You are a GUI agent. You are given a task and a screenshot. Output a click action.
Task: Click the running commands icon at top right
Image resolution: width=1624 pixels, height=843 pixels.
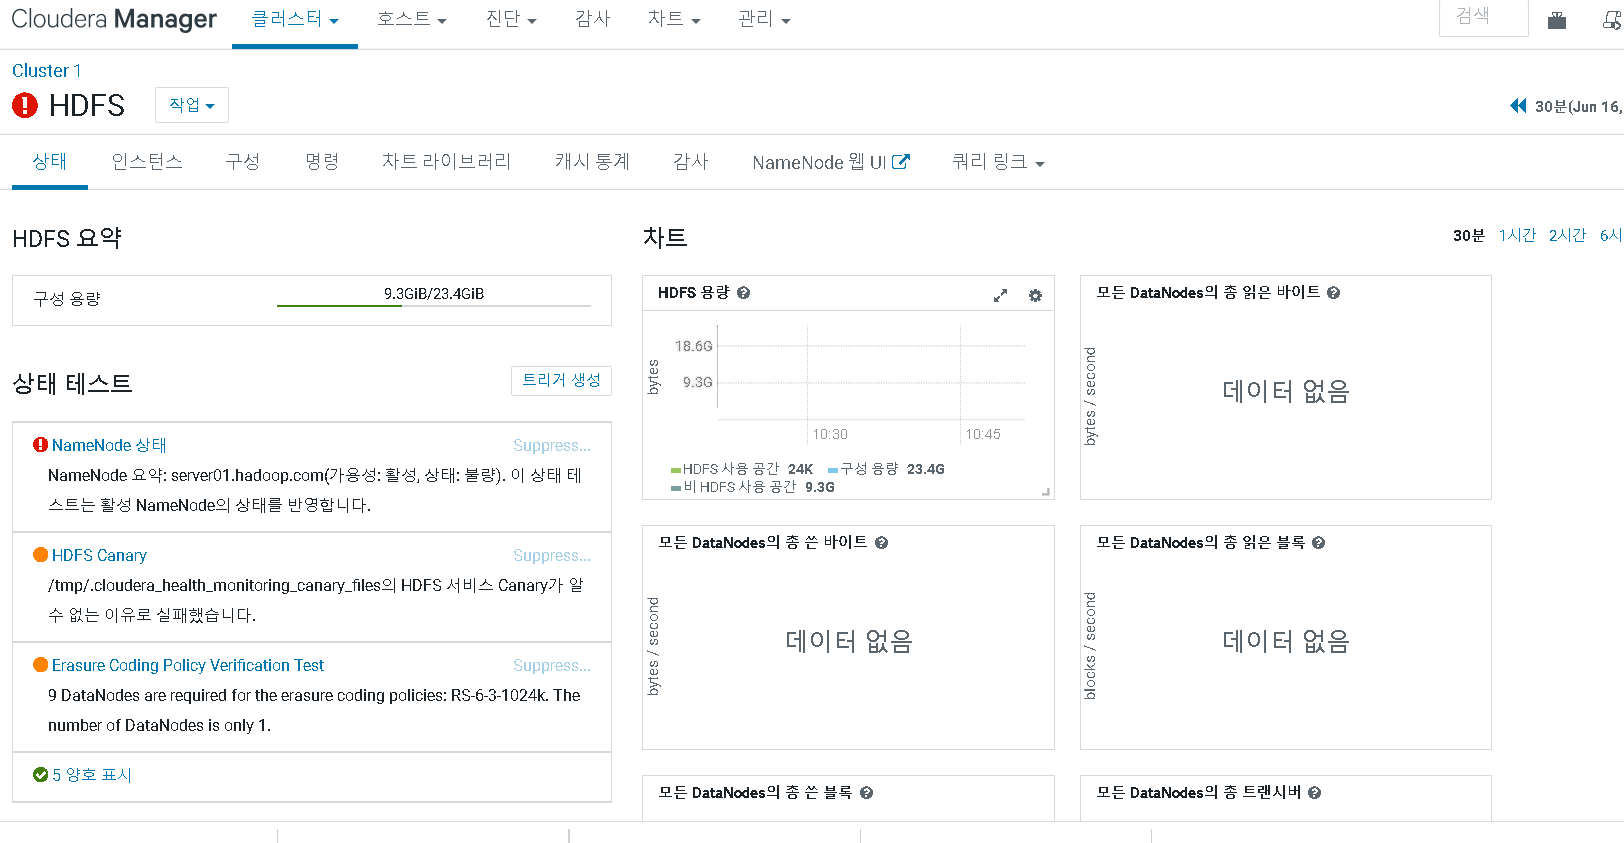tap(1612, 20)
